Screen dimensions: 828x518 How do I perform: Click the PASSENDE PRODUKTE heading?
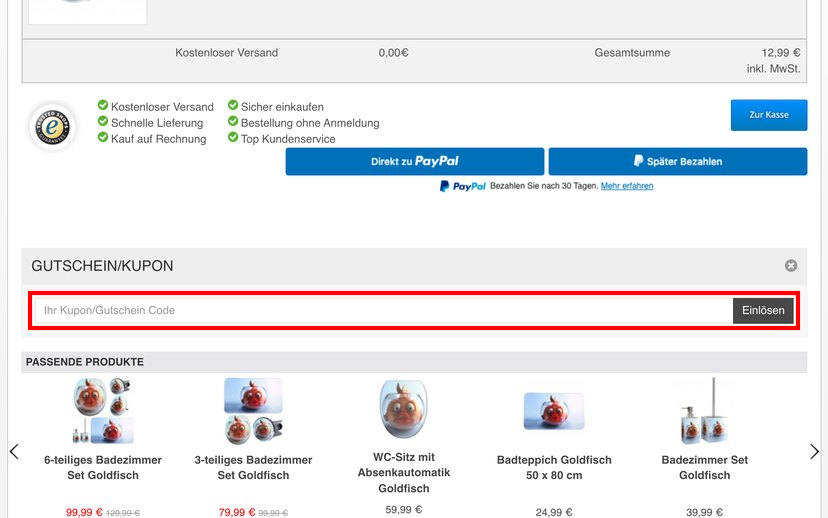[x=84, y=362]
